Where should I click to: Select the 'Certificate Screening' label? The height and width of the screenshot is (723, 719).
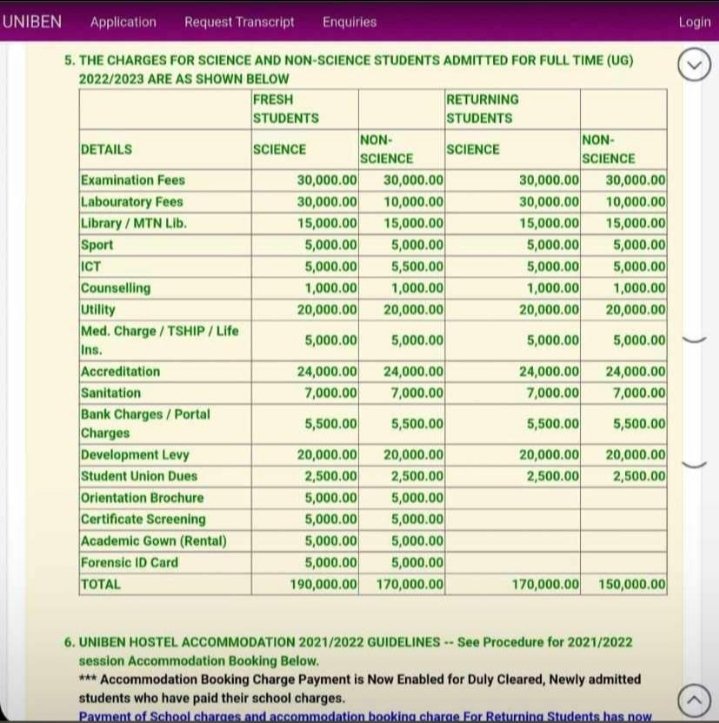coord(143,519)
